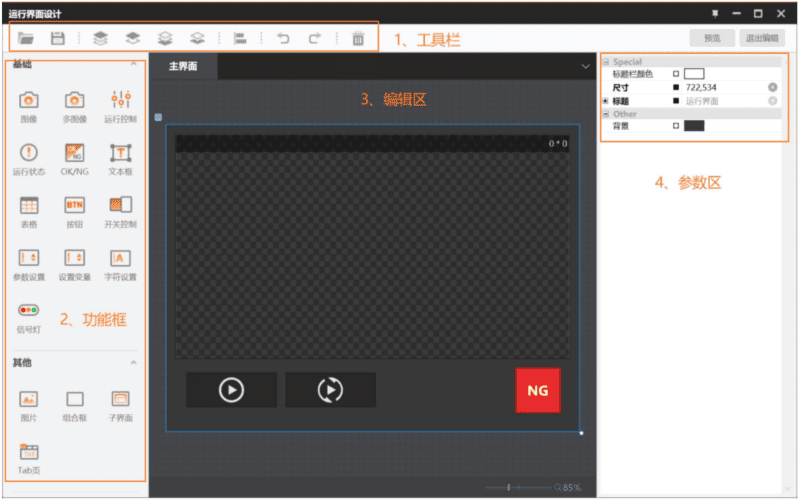801x501 pixels.
Task: Click the 运行界面 title field
Action: pos(725,101)
